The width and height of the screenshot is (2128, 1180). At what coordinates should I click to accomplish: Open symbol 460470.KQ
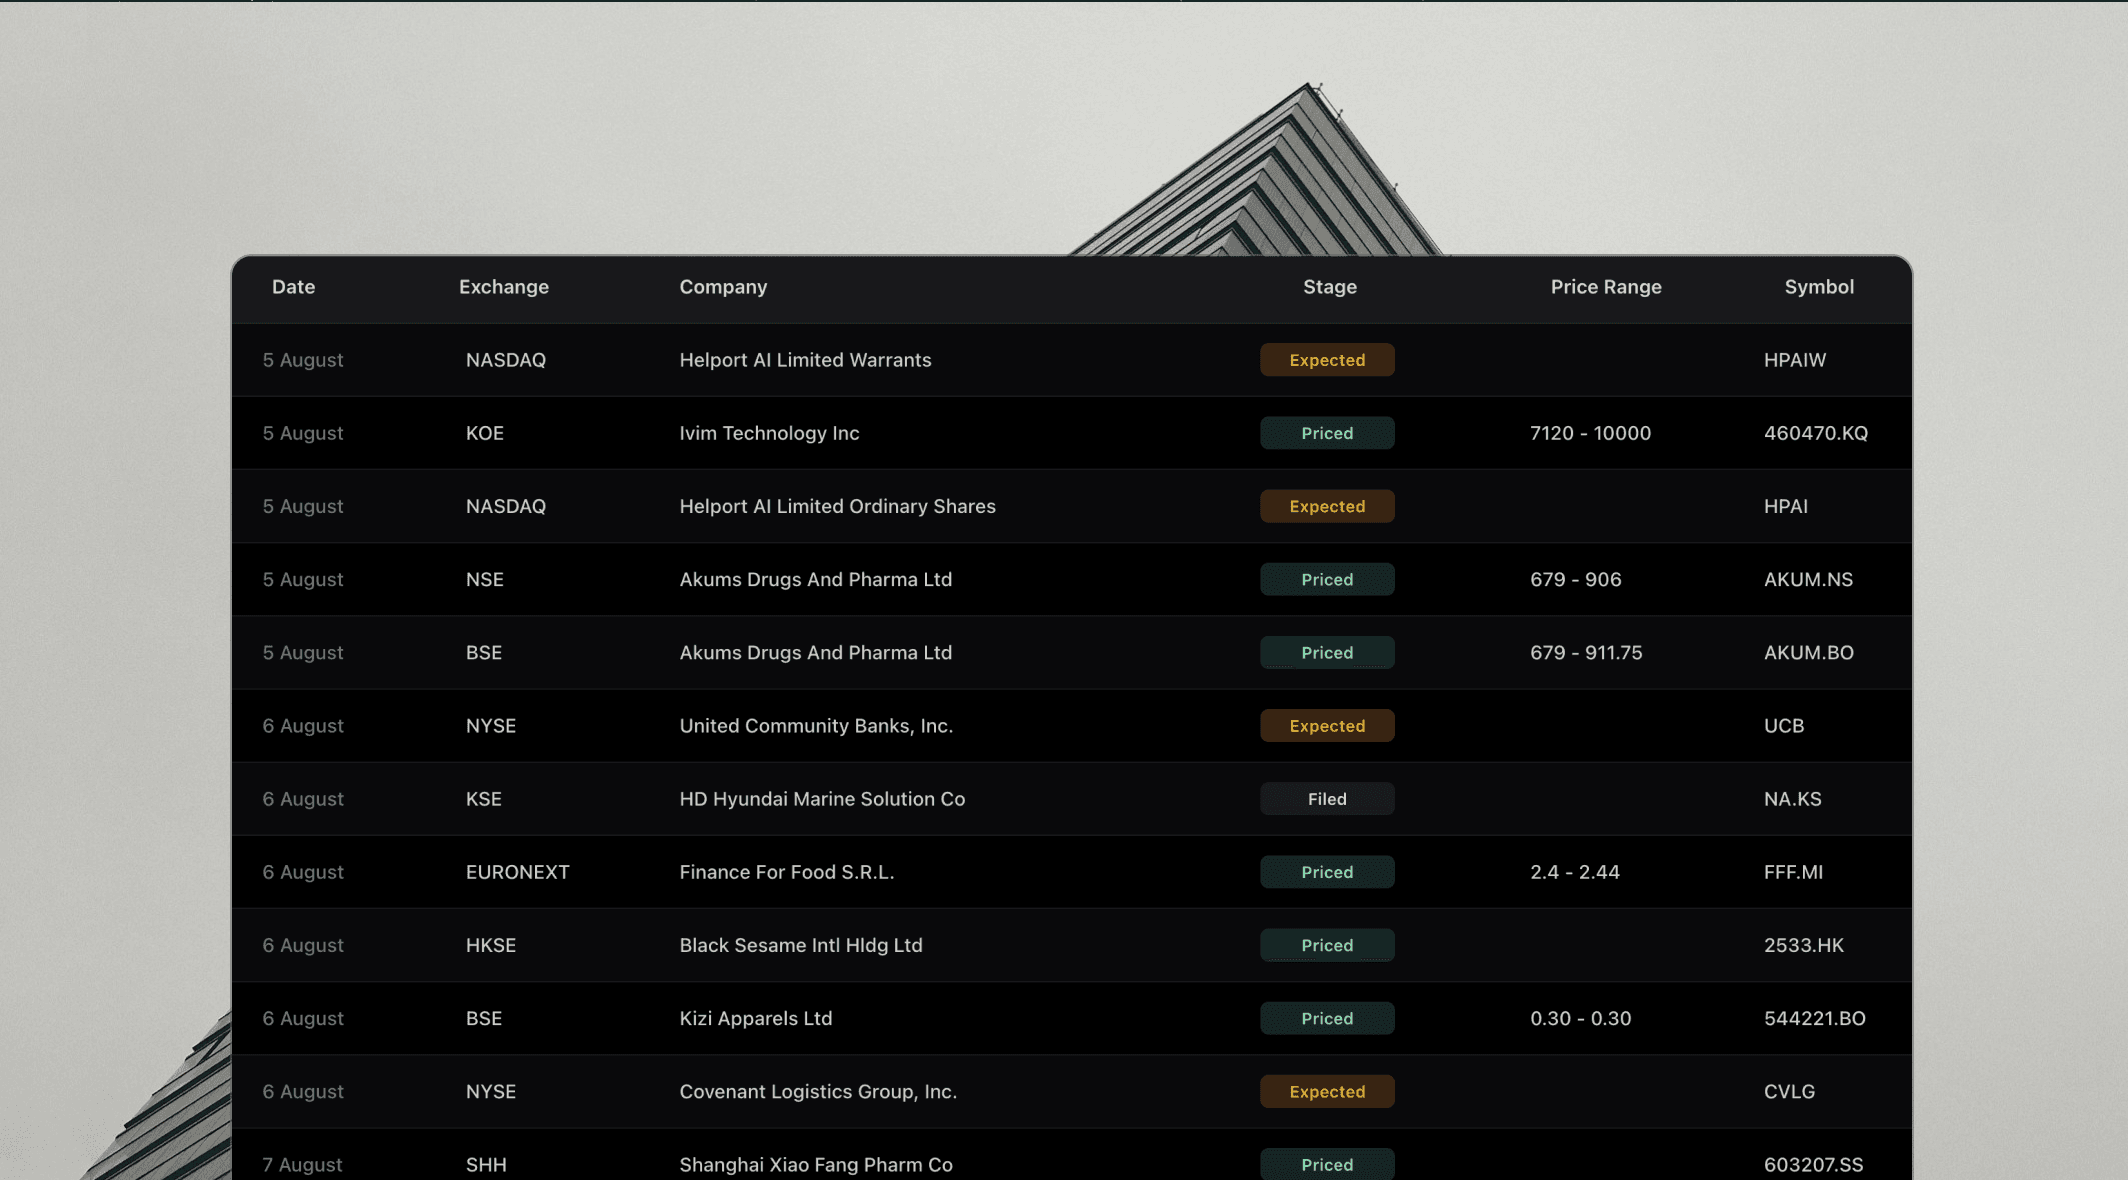1815,433
